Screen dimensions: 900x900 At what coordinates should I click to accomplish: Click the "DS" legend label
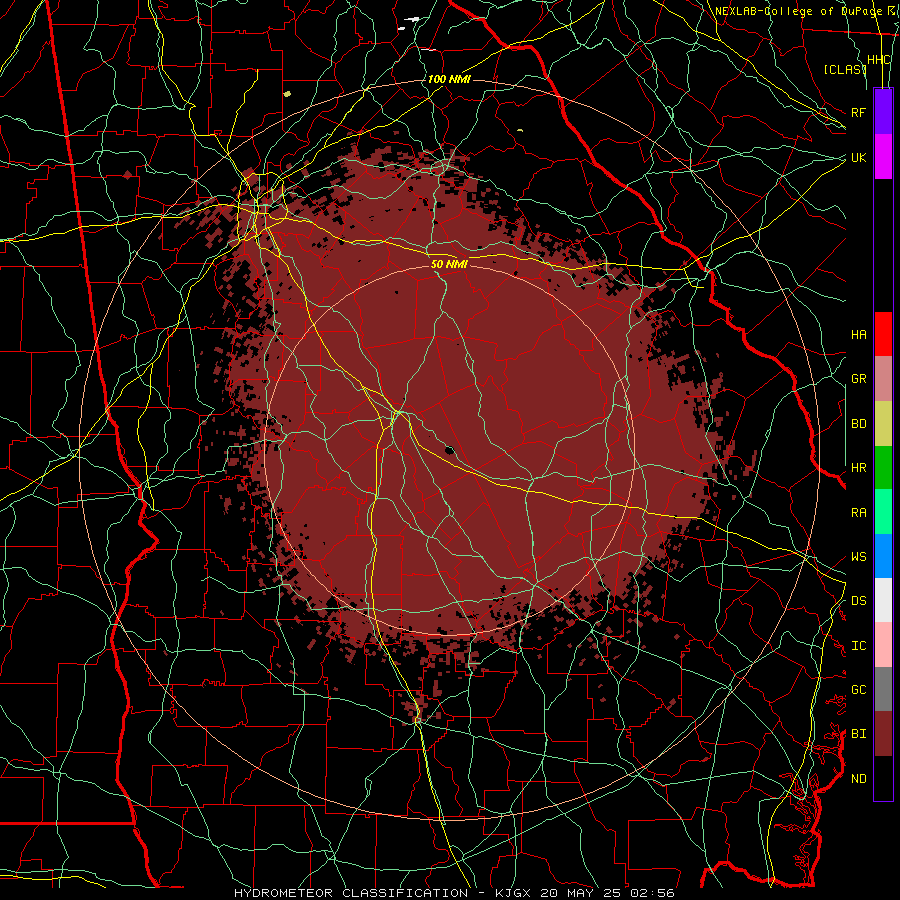(x=858, y=600)
